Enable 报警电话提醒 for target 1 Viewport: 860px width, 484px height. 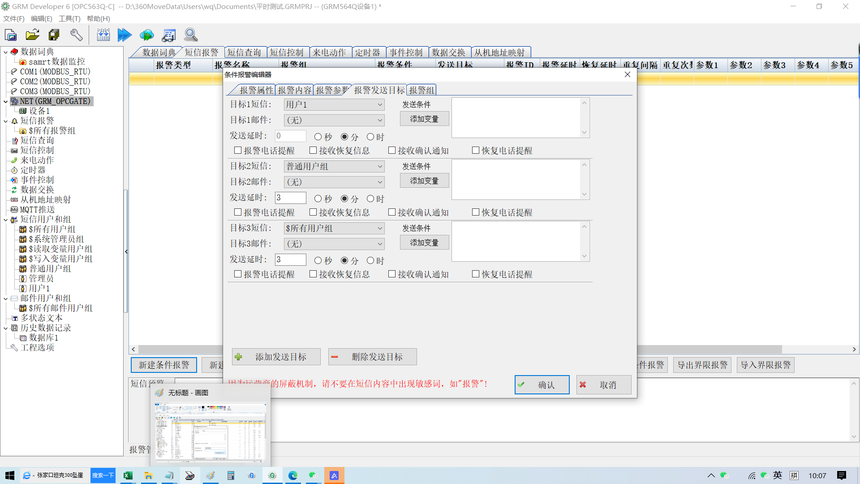[x=238, y=150]
